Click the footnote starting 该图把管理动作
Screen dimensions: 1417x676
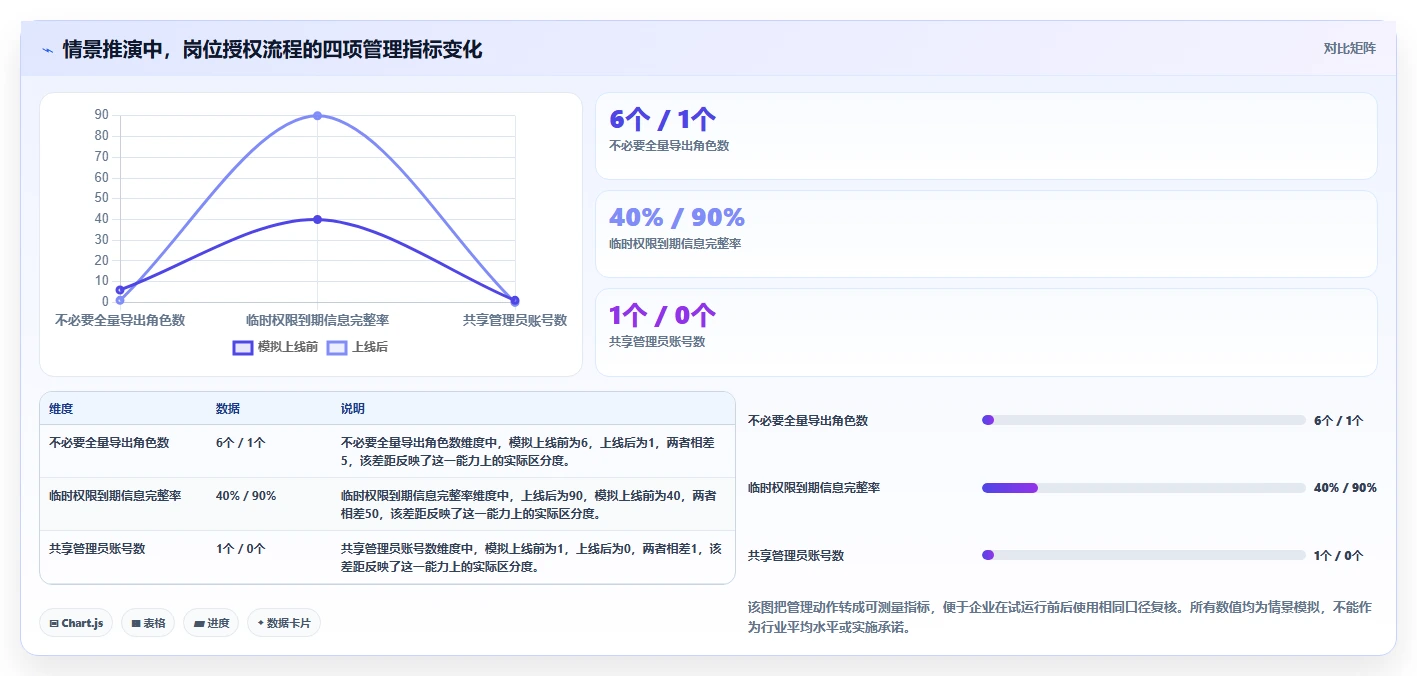[1059, 617]
